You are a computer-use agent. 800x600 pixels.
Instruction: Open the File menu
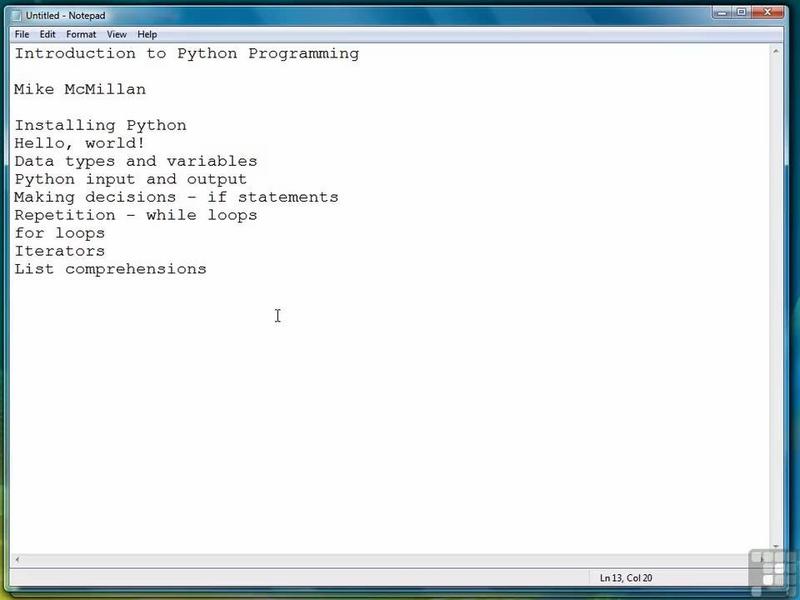tap(22, 35)
